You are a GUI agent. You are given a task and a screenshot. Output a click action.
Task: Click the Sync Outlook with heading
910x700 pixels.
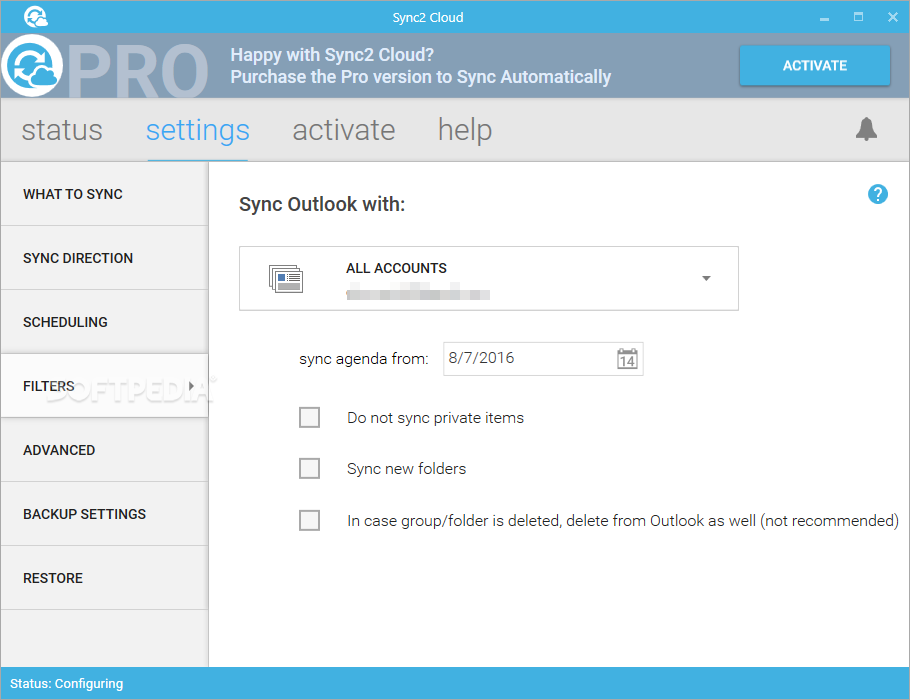tap(322, 204)
